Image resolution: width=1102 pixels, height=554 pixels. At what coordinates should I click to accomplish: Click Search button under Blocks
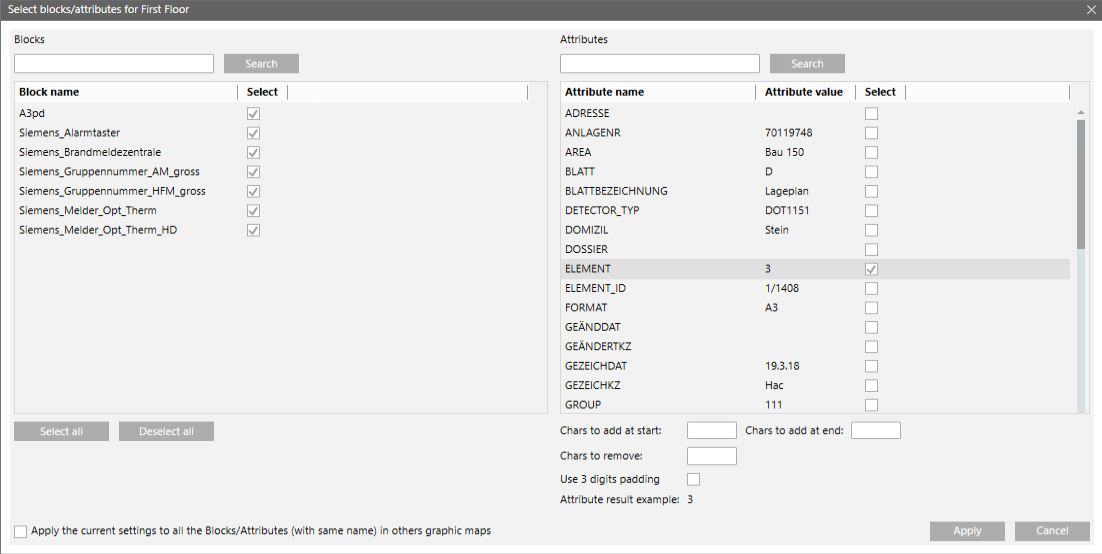tap(261, 64)
